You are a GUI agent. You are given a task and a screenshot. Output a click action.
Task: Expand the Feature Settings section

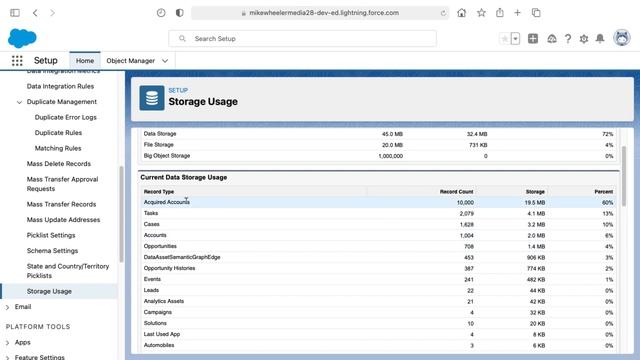(x=7, y=358)
